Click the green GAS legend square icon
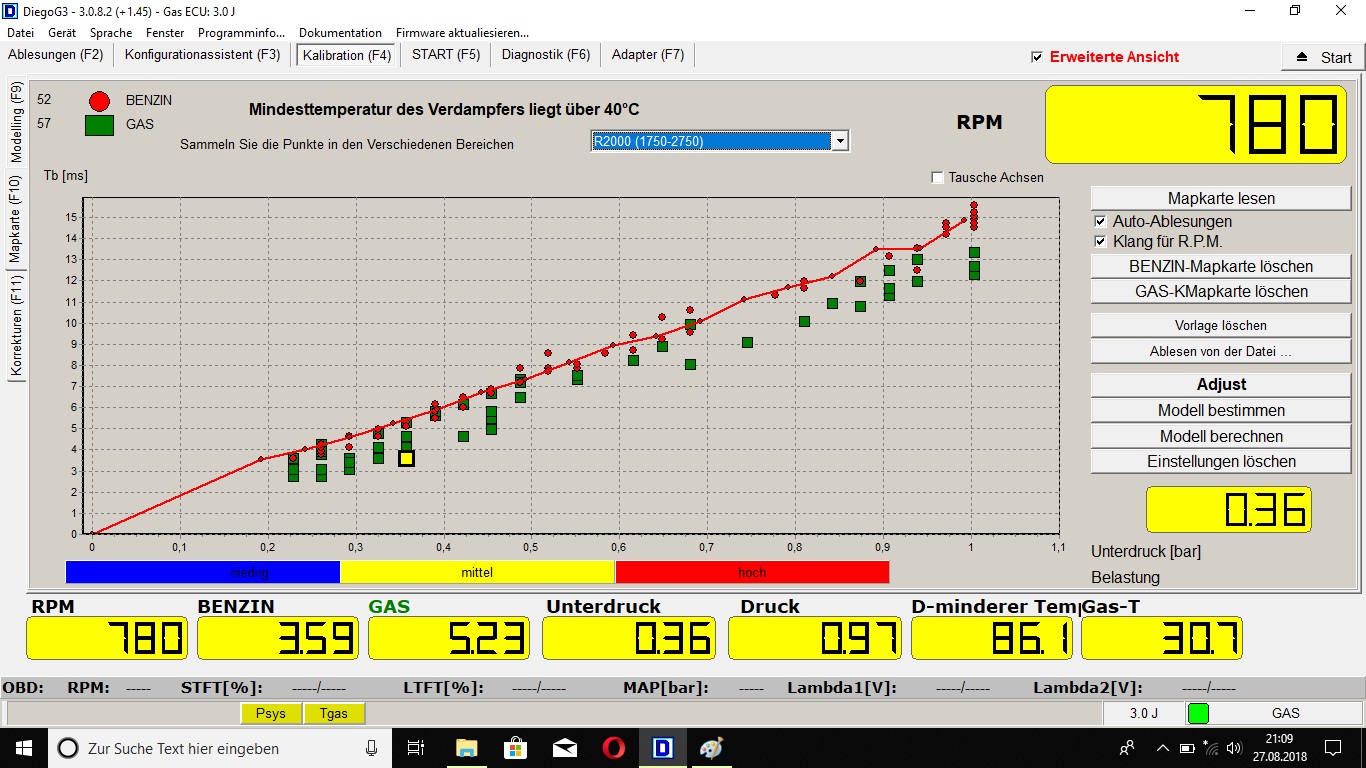 (x=98, y=126)
